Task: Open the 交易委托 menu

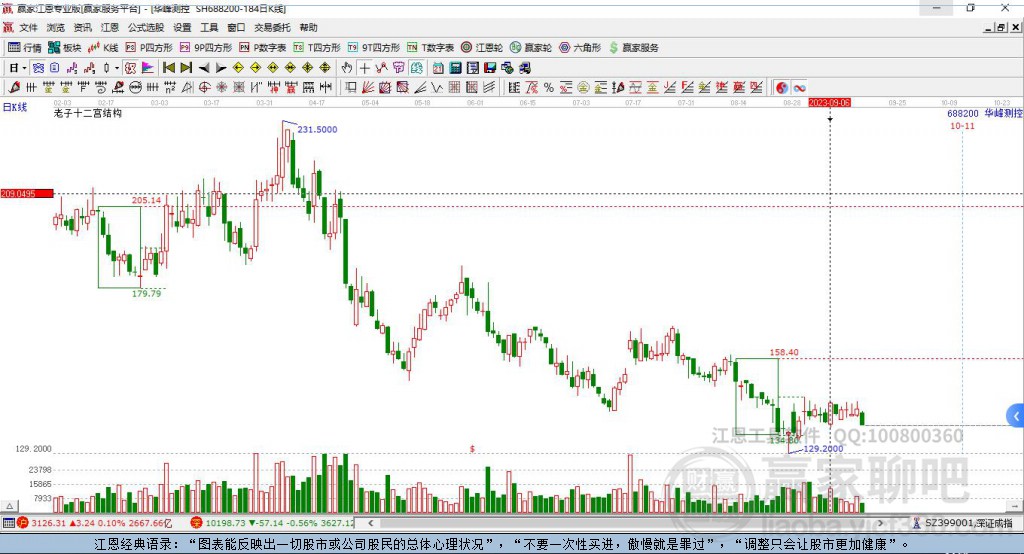Action: pos(272,27)
